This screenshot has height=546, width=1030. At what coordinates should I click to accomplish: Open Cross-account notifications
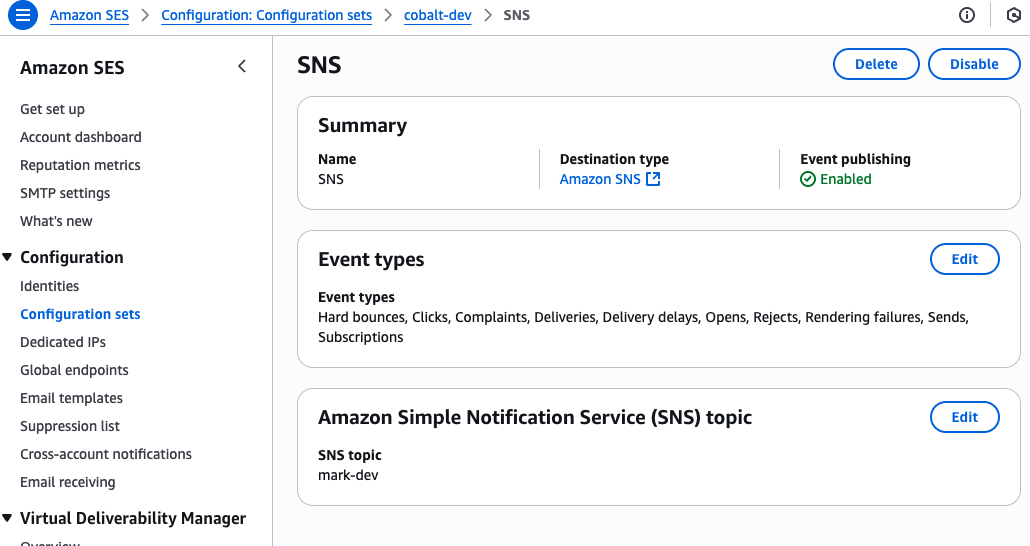106,454
